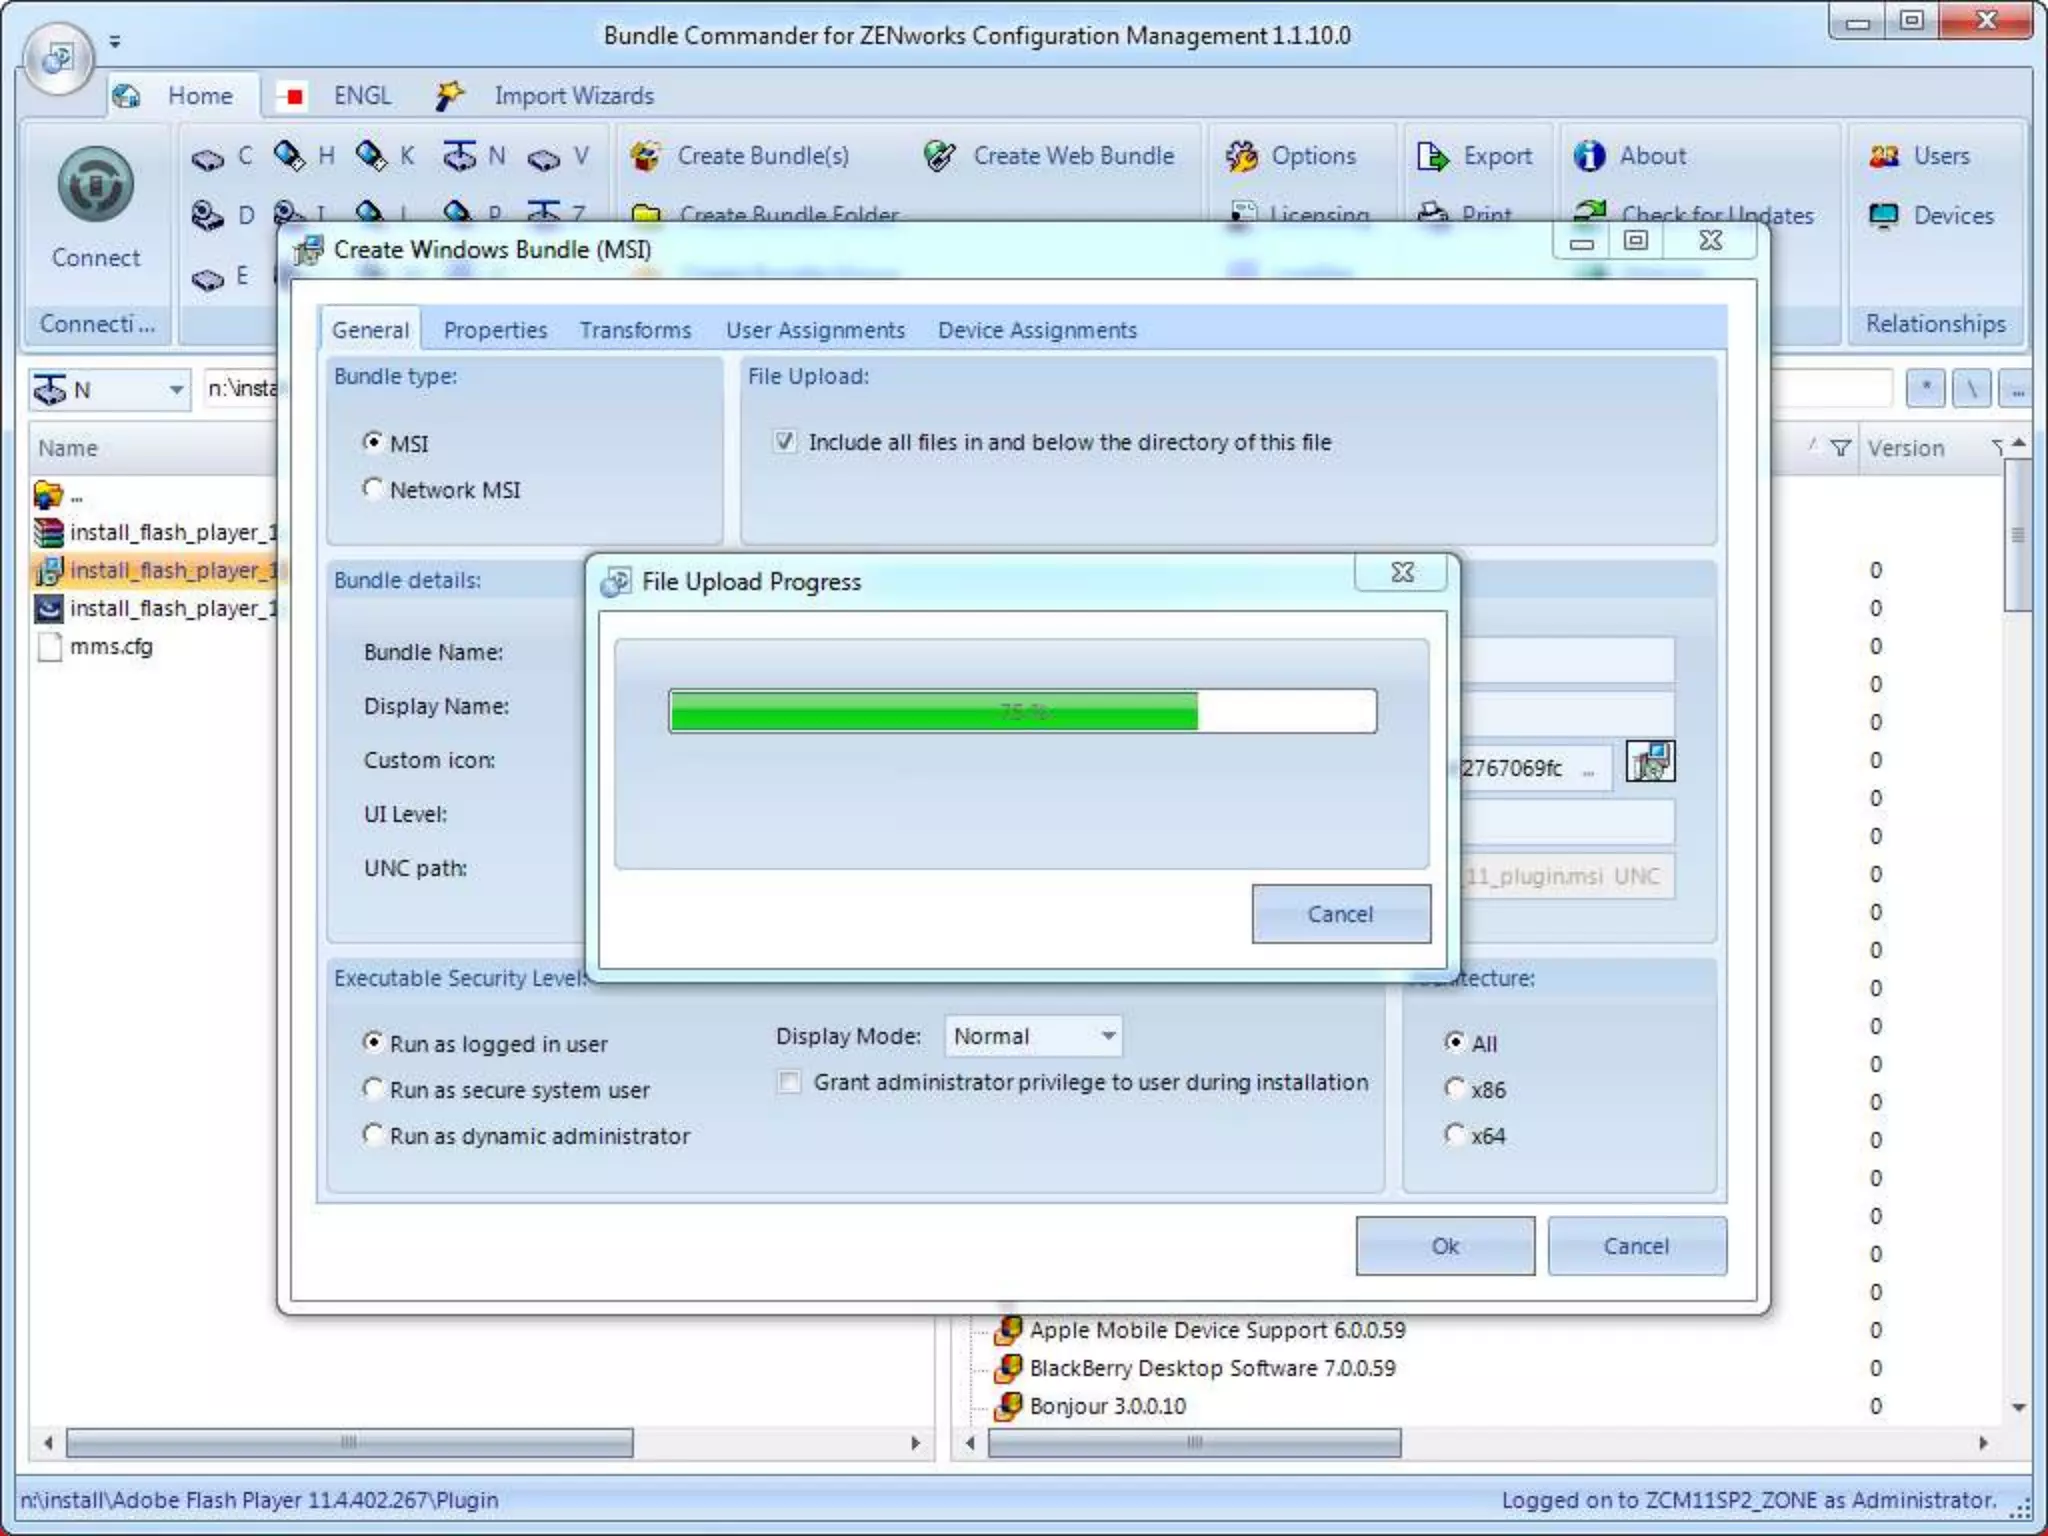
Task: Select drive K icon in ribbon
Action: click(x=371, y=156)
